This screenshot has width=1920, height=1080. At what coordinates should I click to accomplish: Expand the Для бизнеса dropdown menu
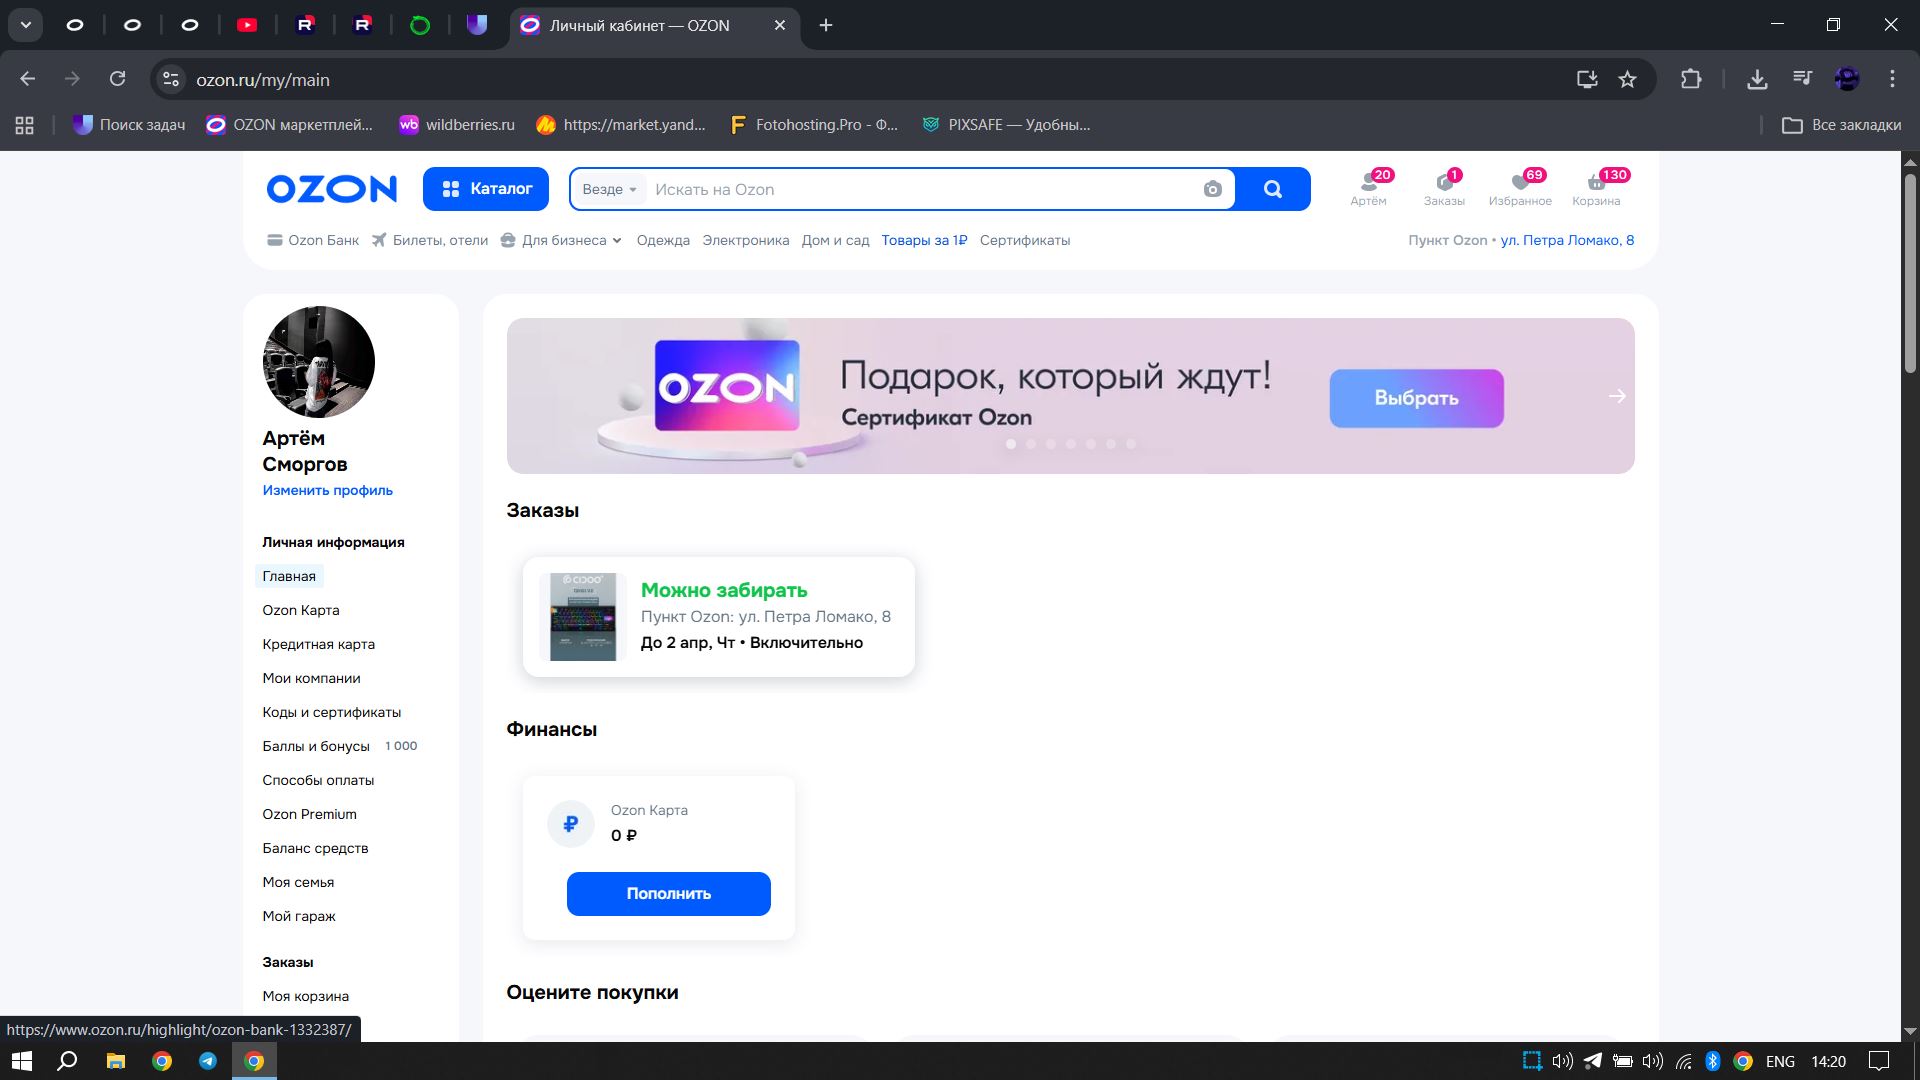563,240
